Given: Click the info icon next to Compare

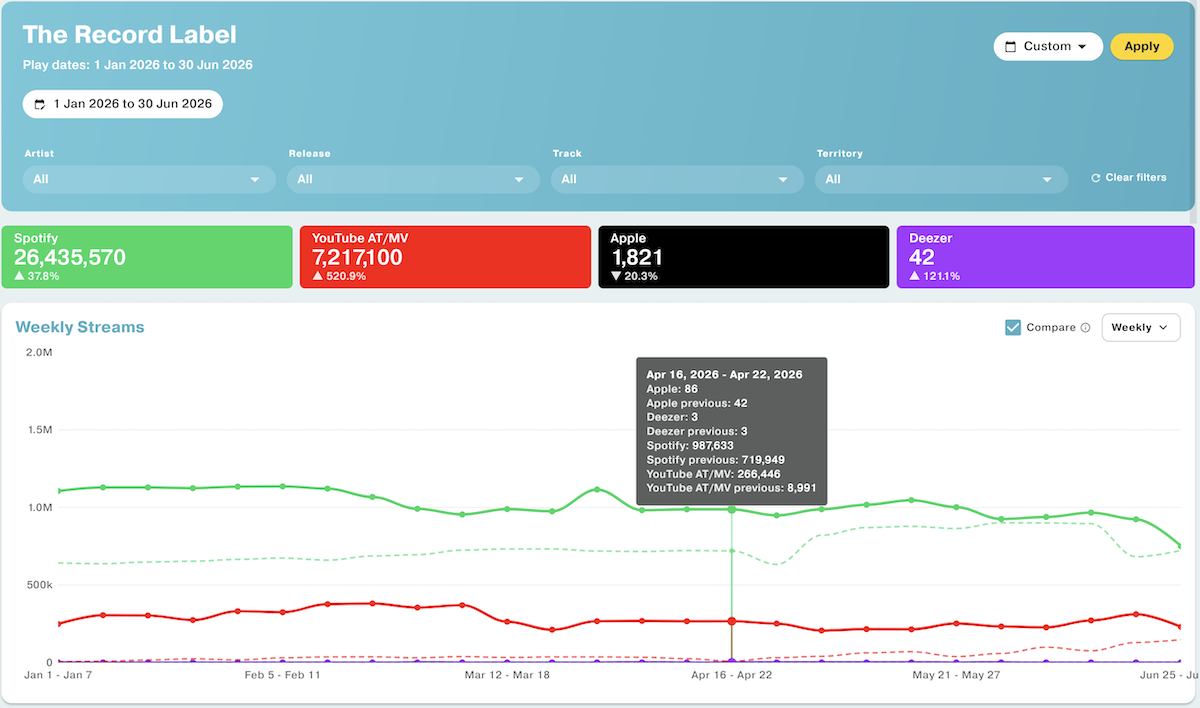Looking at the screenshot, I should coord(1085,327).
